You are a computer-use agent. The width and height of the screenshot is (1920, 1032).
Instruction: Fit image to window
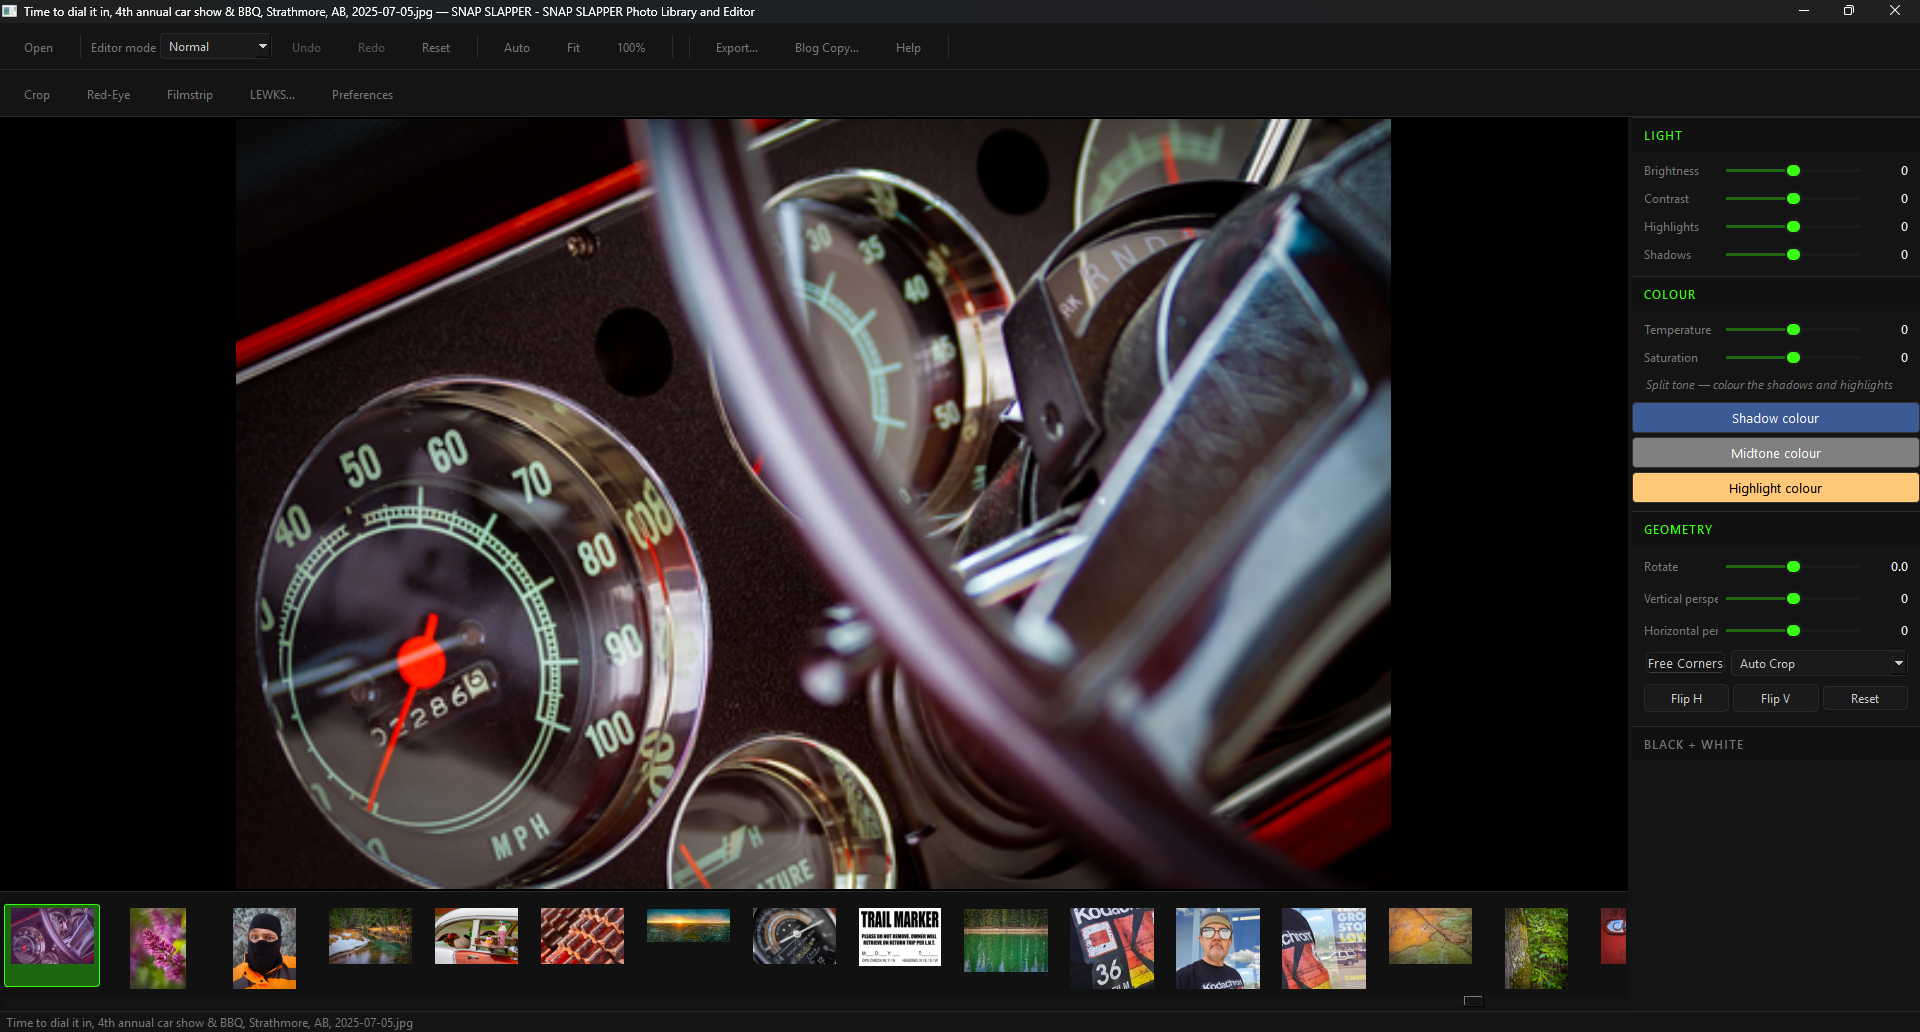[x=573, y=48]
